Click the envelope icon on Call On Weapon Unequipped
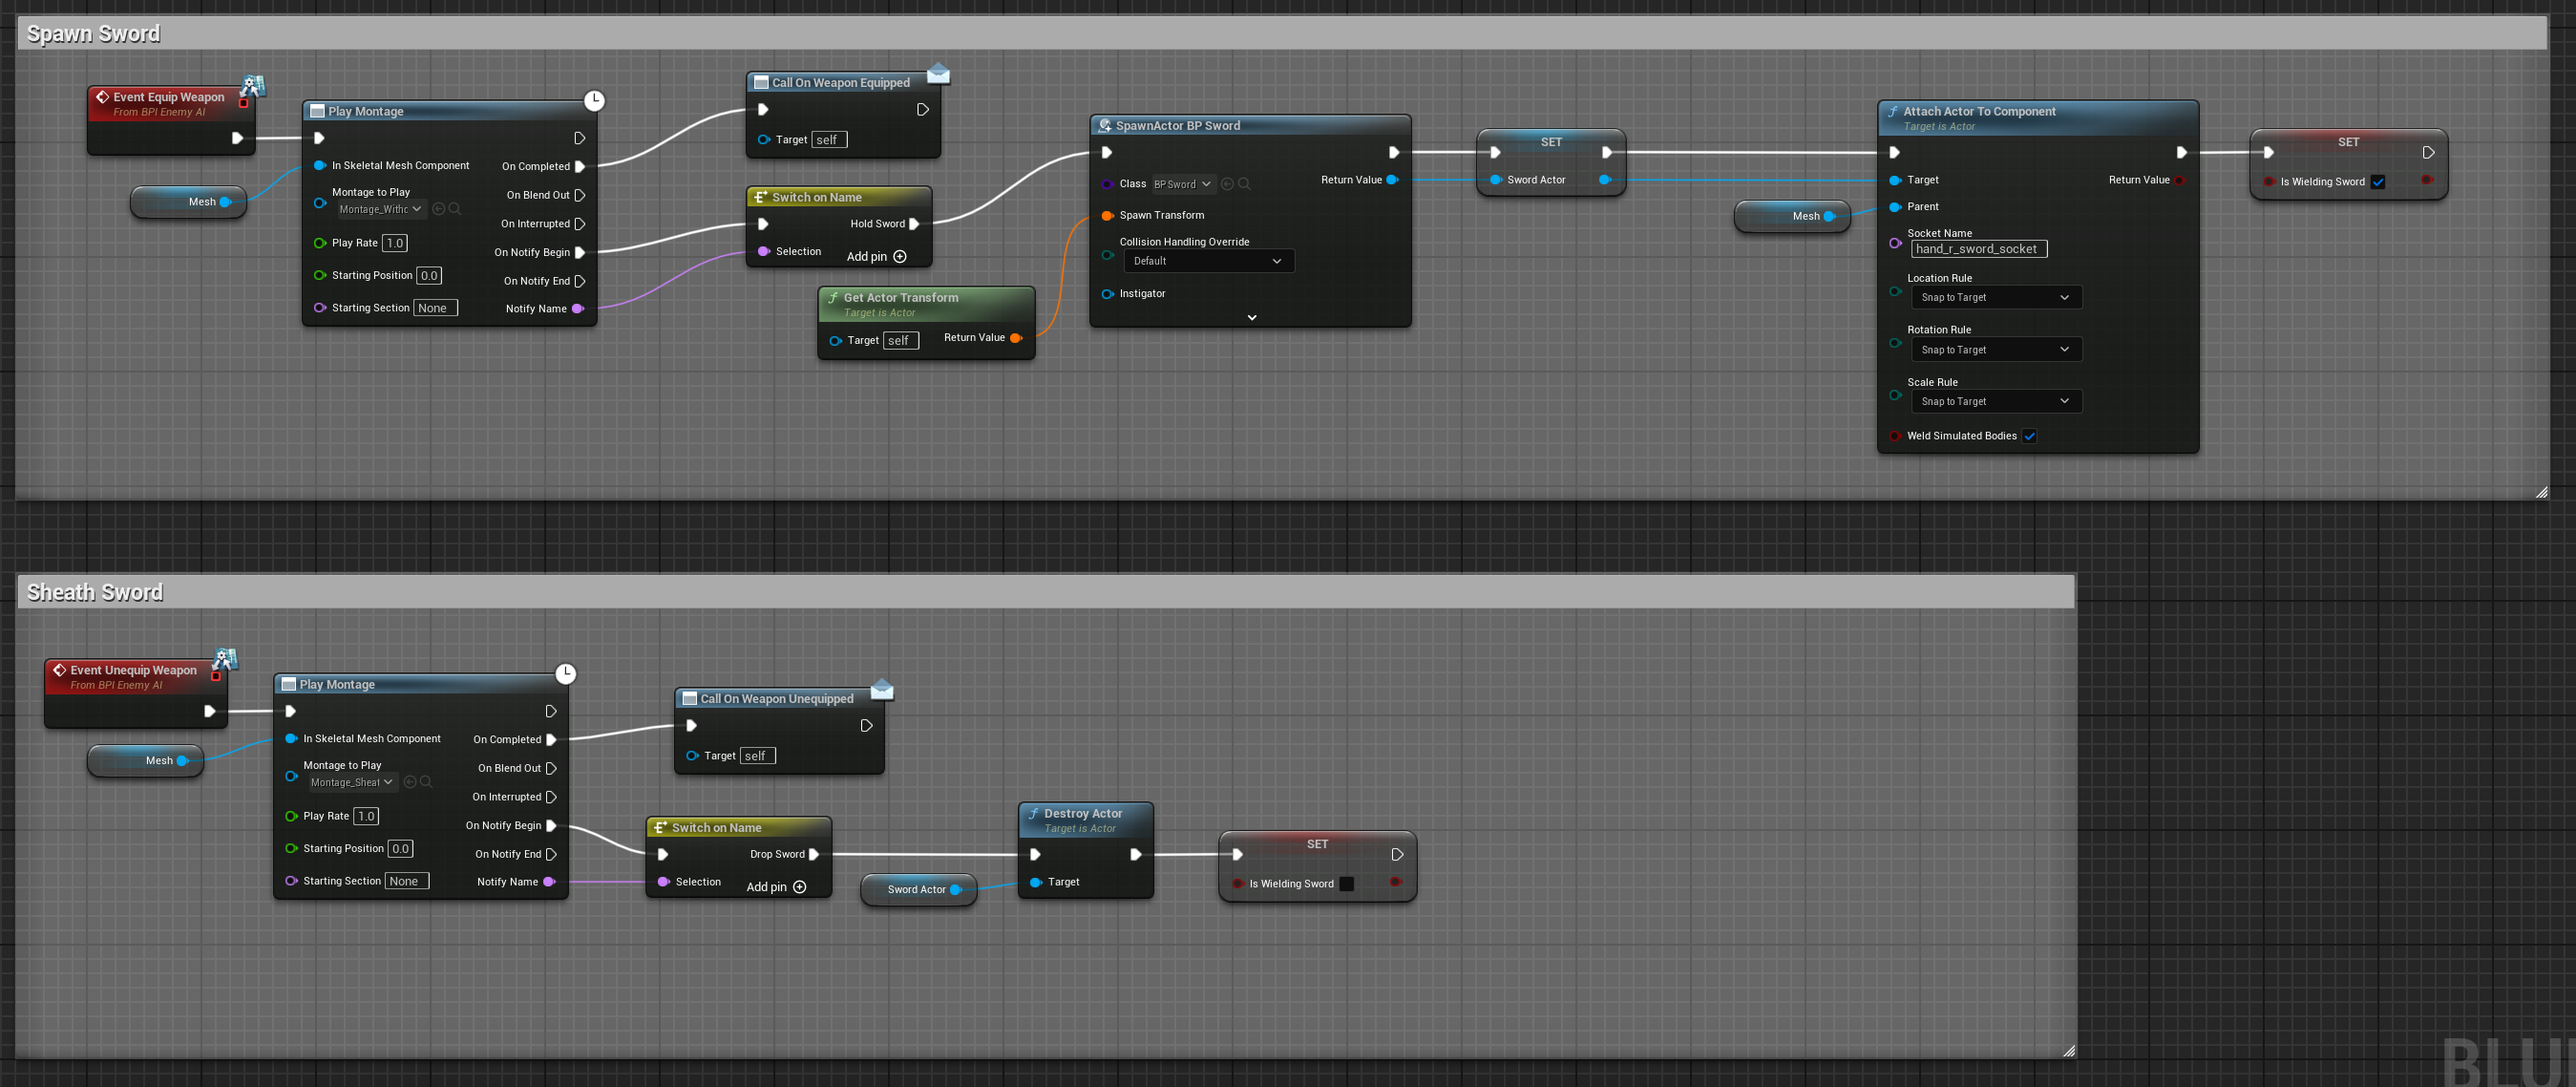The height and width of the screenshot is (1087, 2576). 882,689
